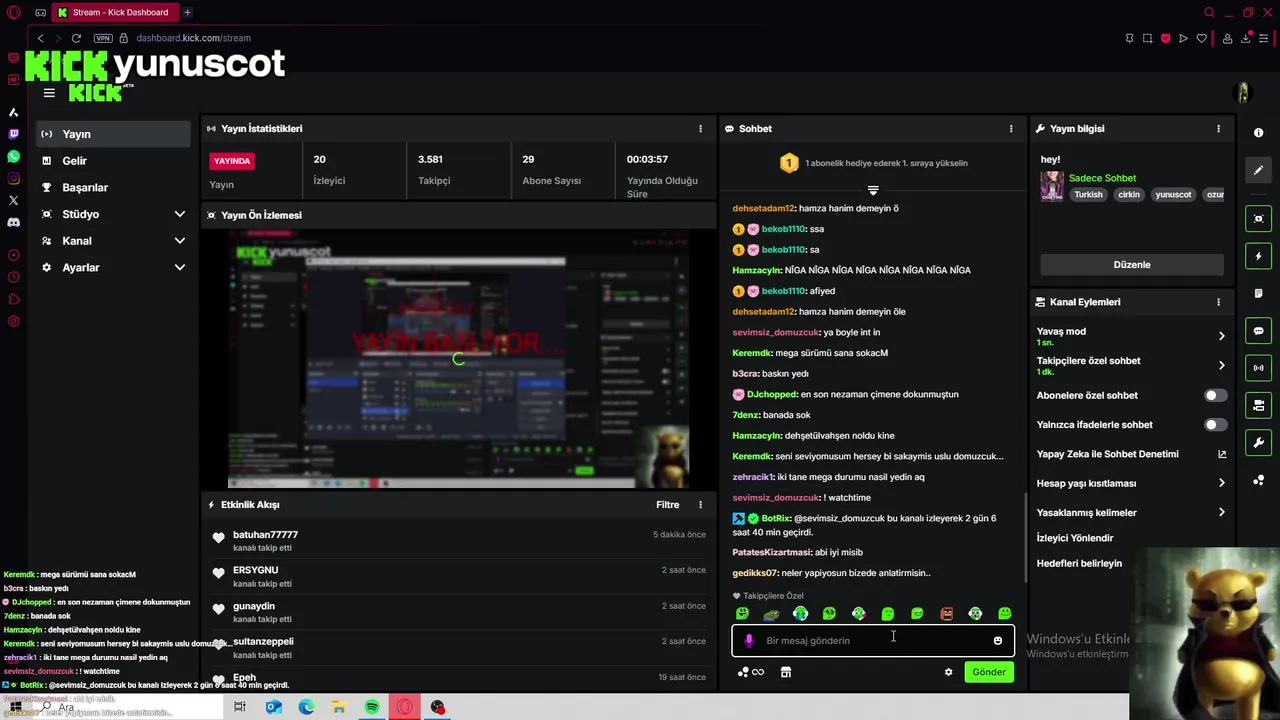The height and width of the screenshot is (720, 1280).
Task: Open the emoji picker in chat input
Action: [x=997, y=641]
